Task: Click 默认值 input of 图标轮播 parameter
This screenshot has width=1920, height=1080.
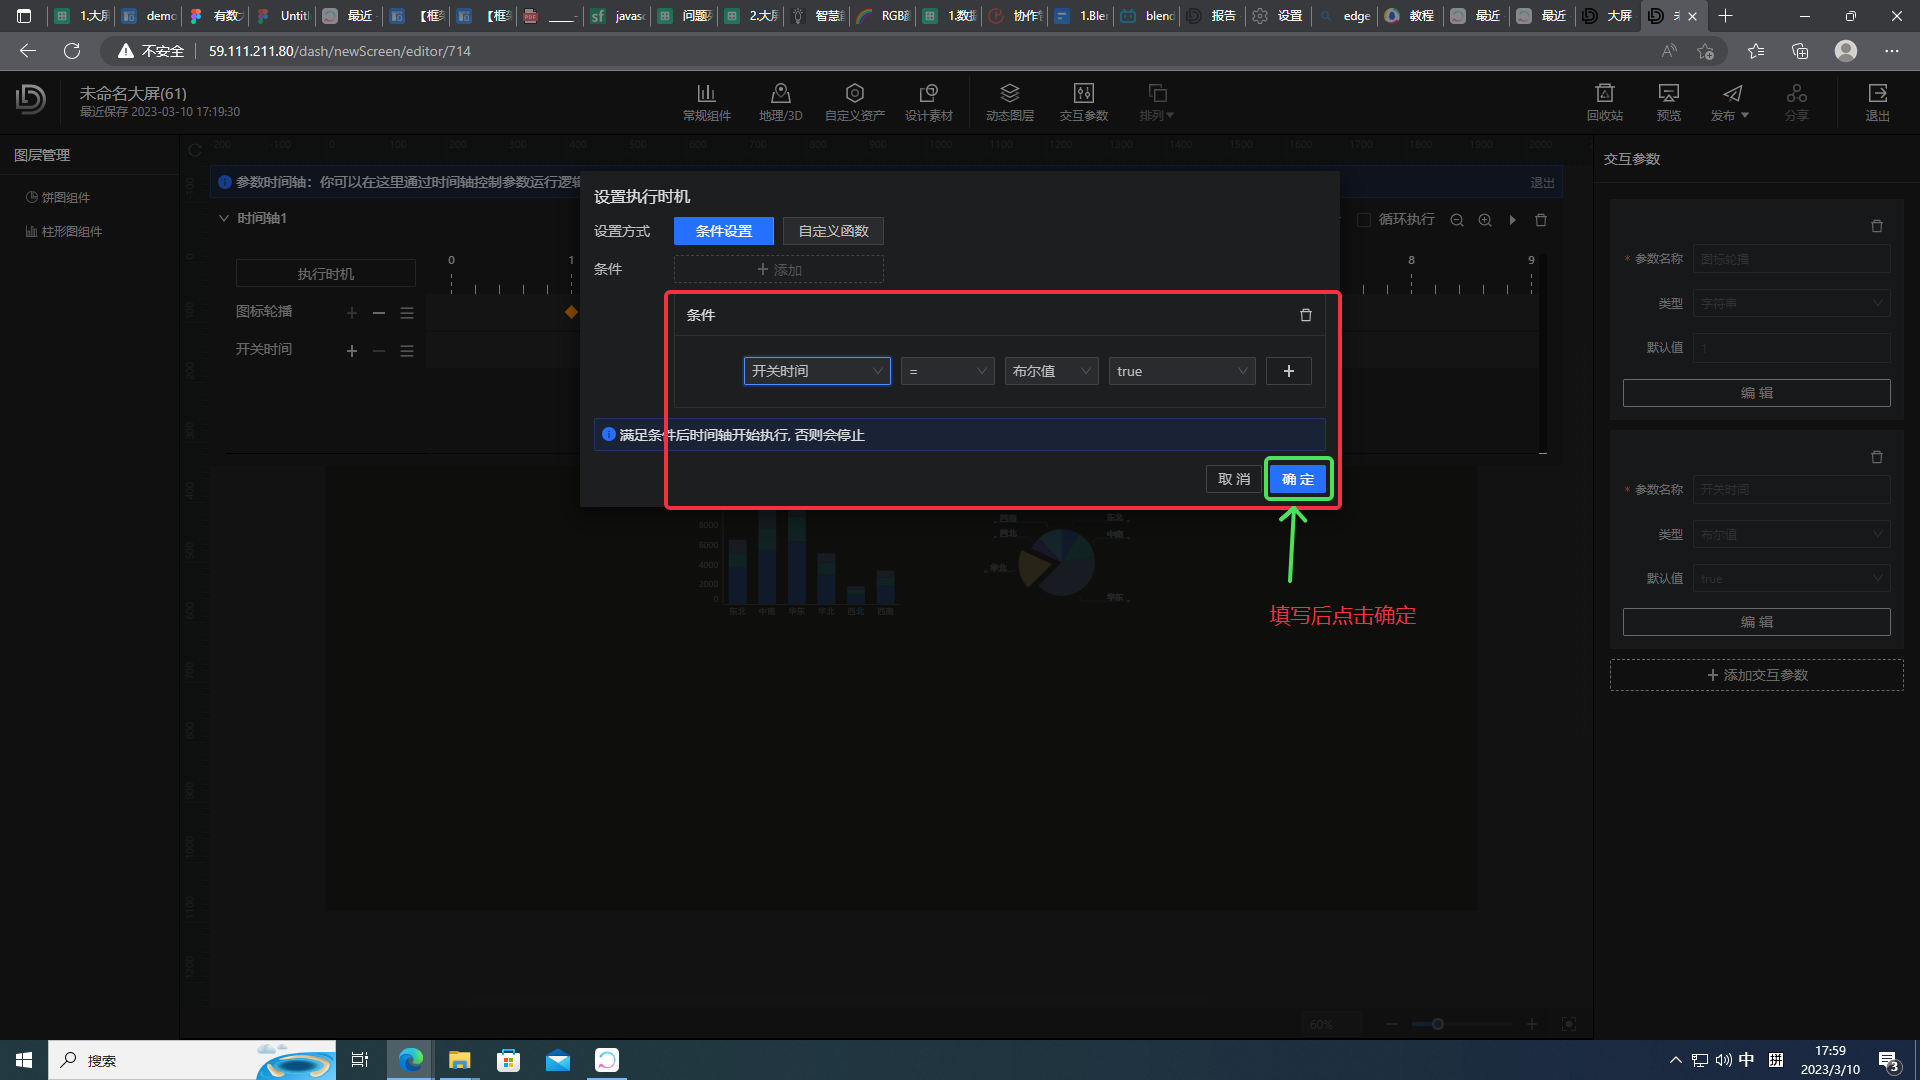Action: 1791,348
